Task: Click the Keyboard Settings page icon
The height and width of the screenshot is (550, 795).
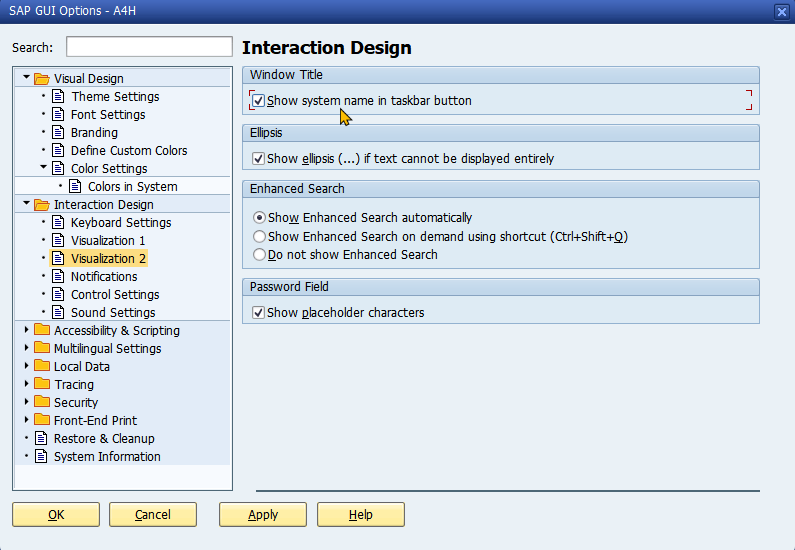Action: (58, 223)
